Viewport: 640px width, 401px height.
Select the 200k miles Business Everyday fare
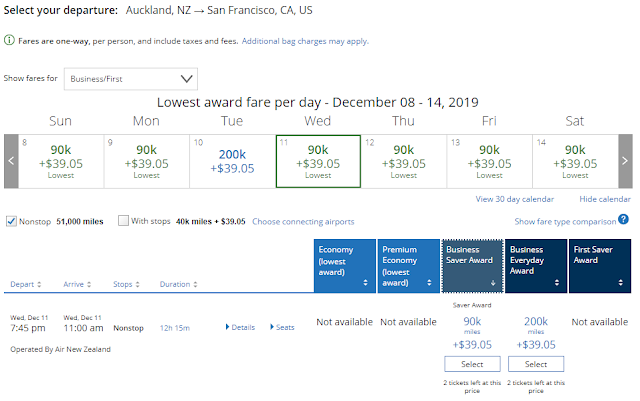point(535,365)
